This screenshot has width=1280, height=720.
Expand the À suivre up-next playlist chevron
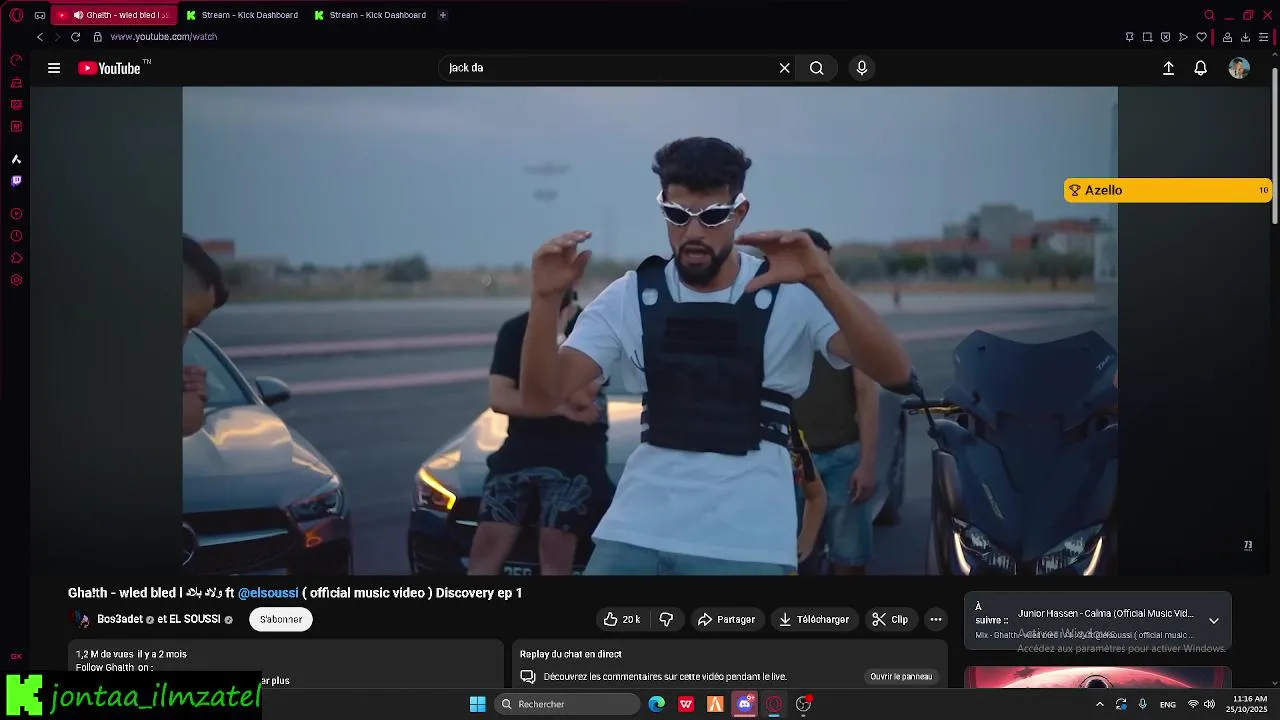(x=1214, y=621)
